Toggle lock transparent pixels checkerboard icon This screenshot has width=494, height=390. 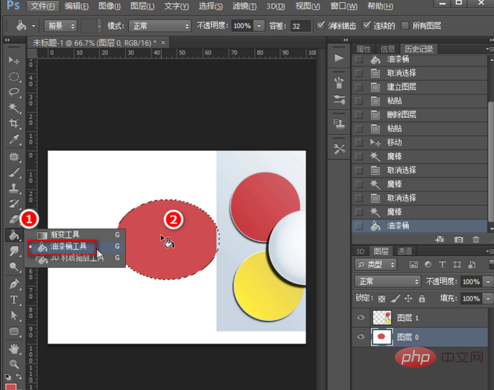[x=382, y=299]
